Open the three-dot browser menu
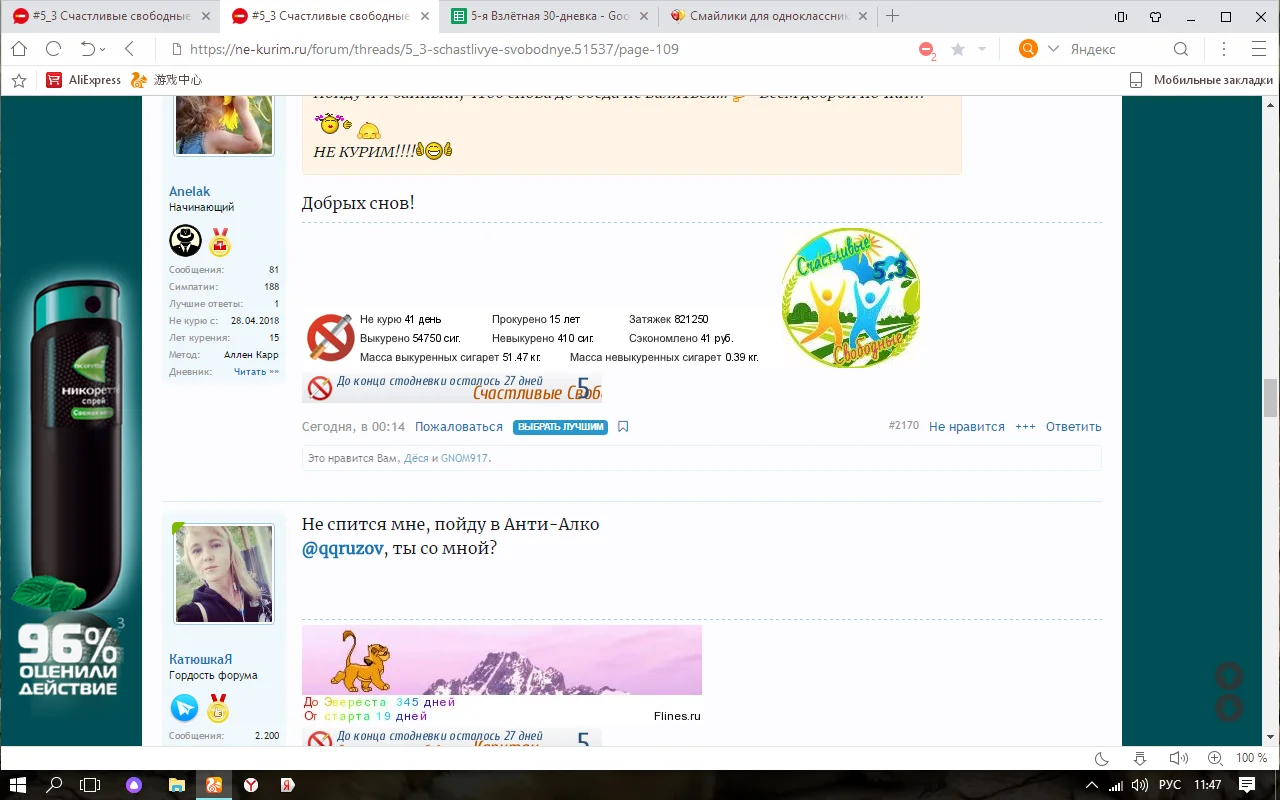Image resolution: width=1280 pixels, height=800 pixels. pyautogui.click(x=1223, y=48)
